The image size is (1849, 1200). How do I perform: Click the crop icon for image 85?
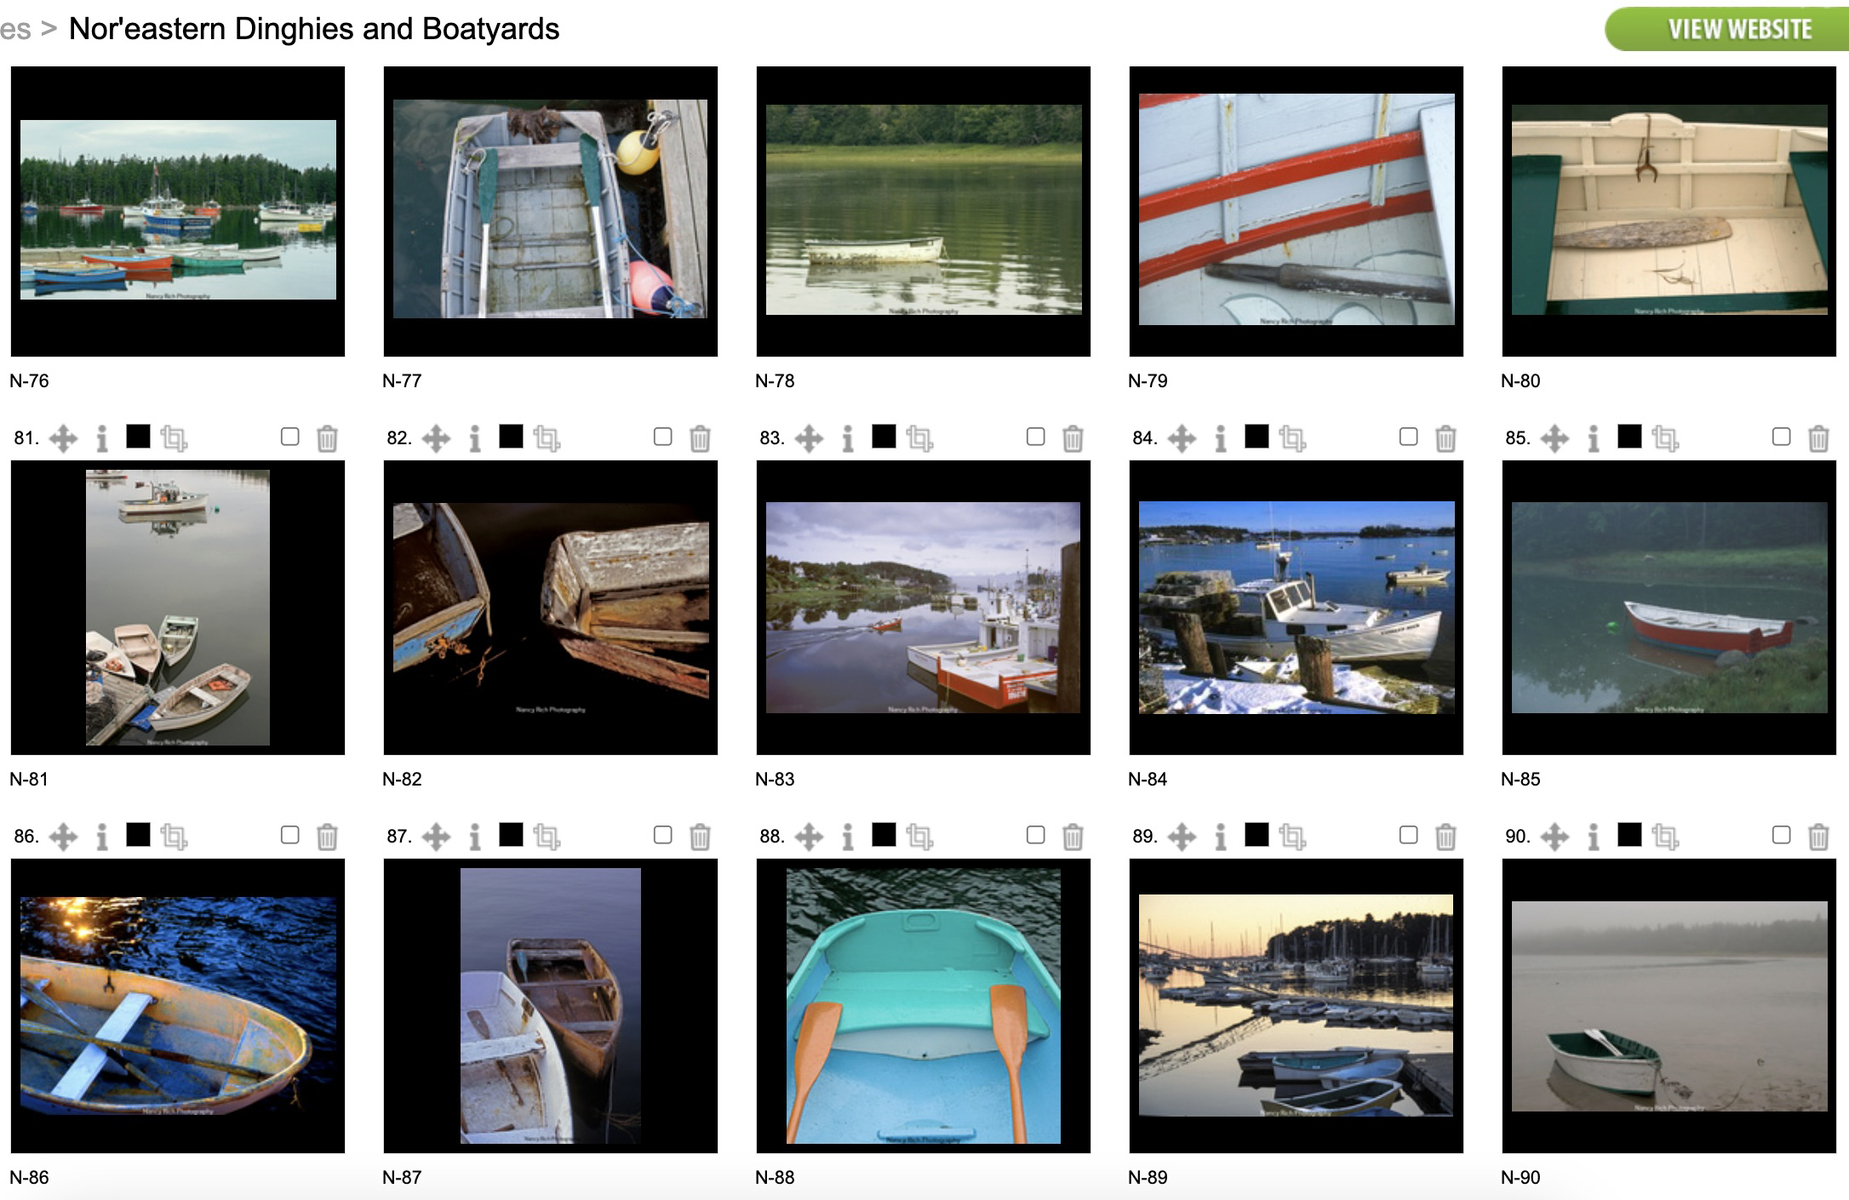(1665, 438)
